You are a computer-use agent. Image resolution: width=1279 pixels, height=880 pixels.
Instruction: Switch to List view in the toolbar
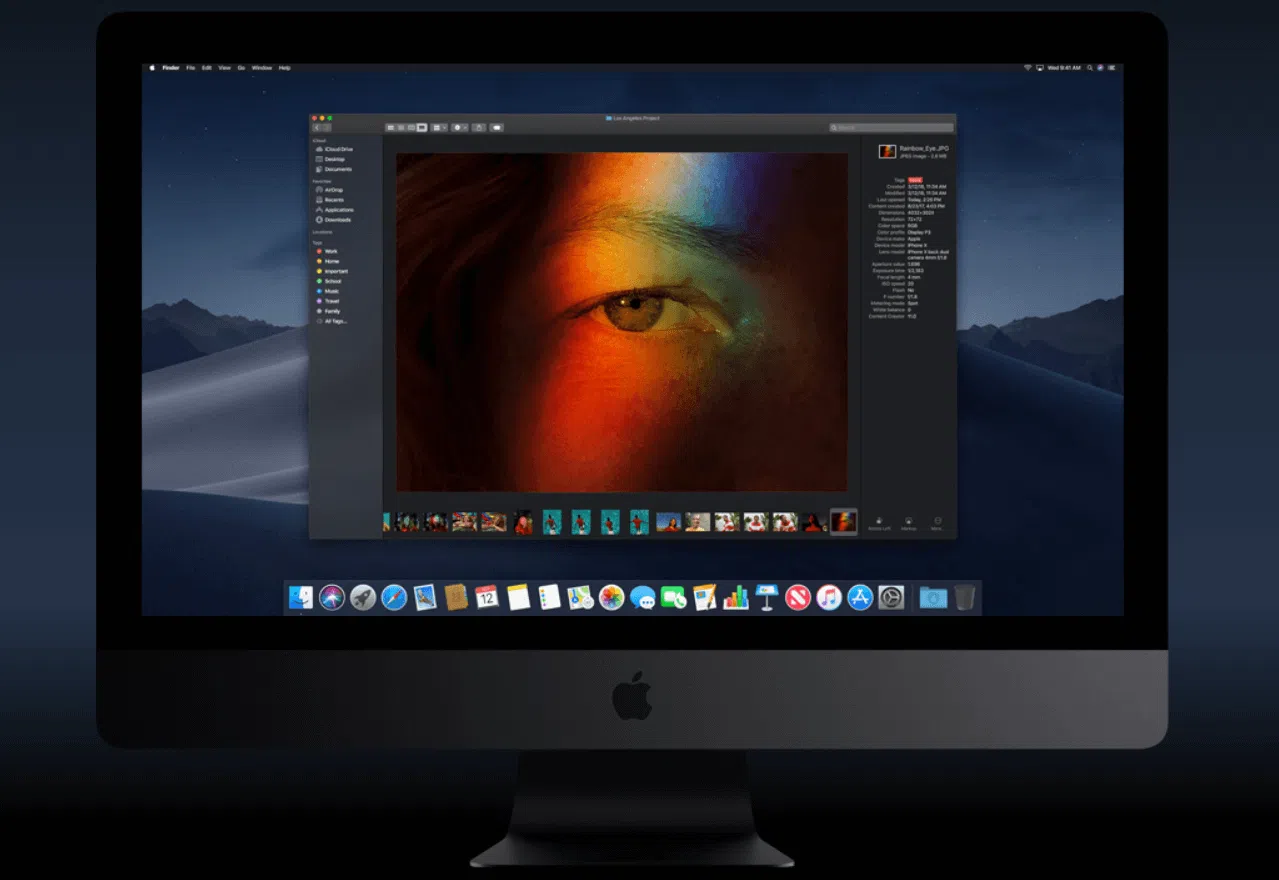[401, 128]
